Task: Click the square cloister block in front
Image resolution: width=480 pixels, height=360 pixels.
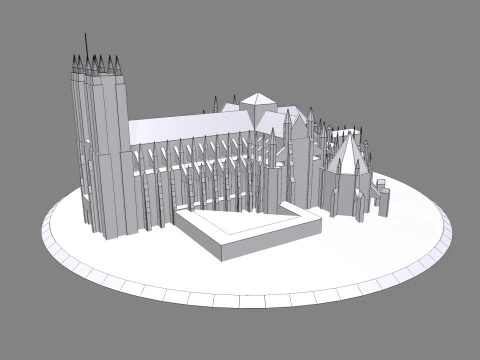Action: (248, 230)
